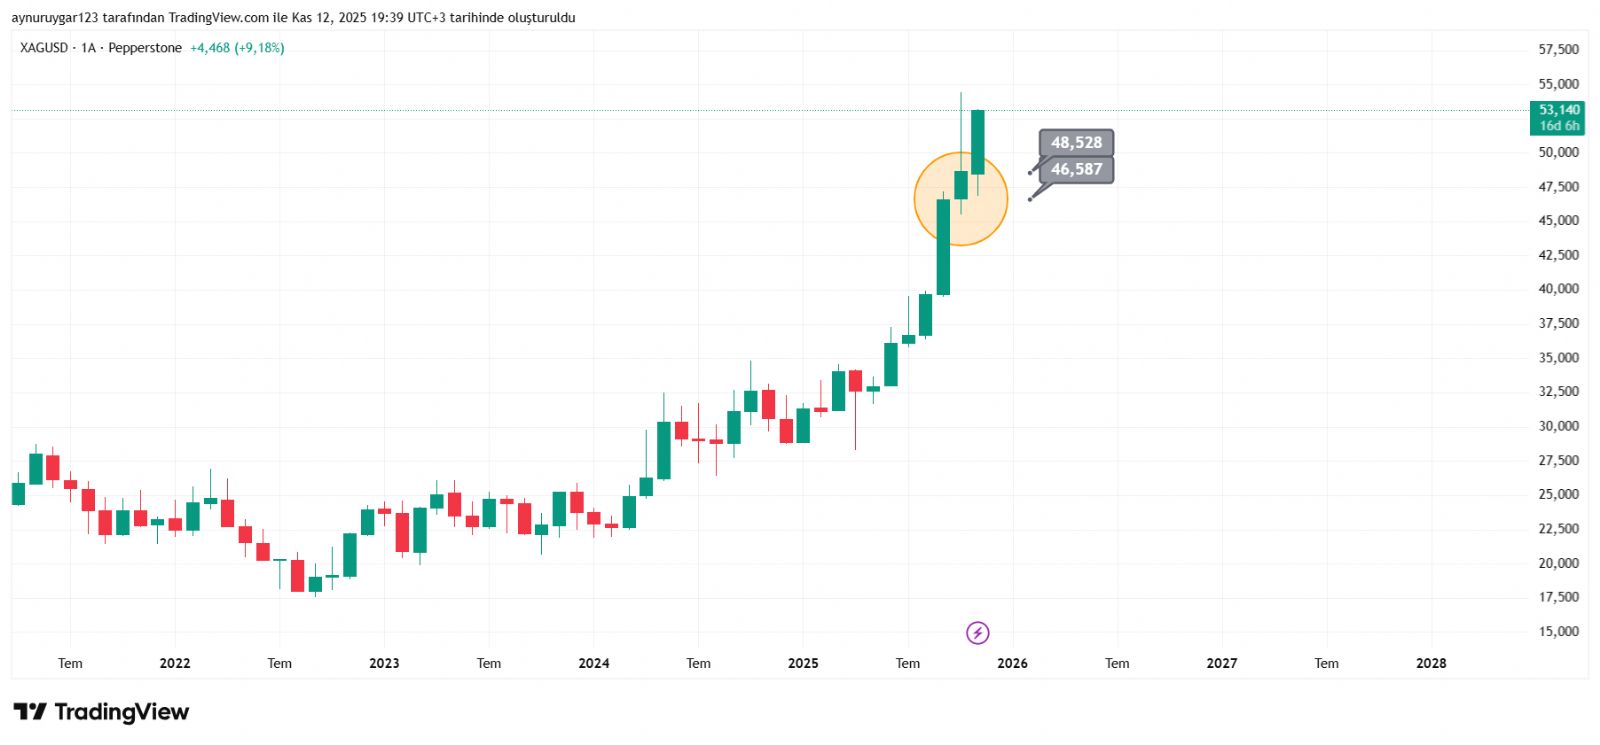The image size is (1600, 745).
Task: Click the XAGUSD symbol title
Action: pos(44,48)
